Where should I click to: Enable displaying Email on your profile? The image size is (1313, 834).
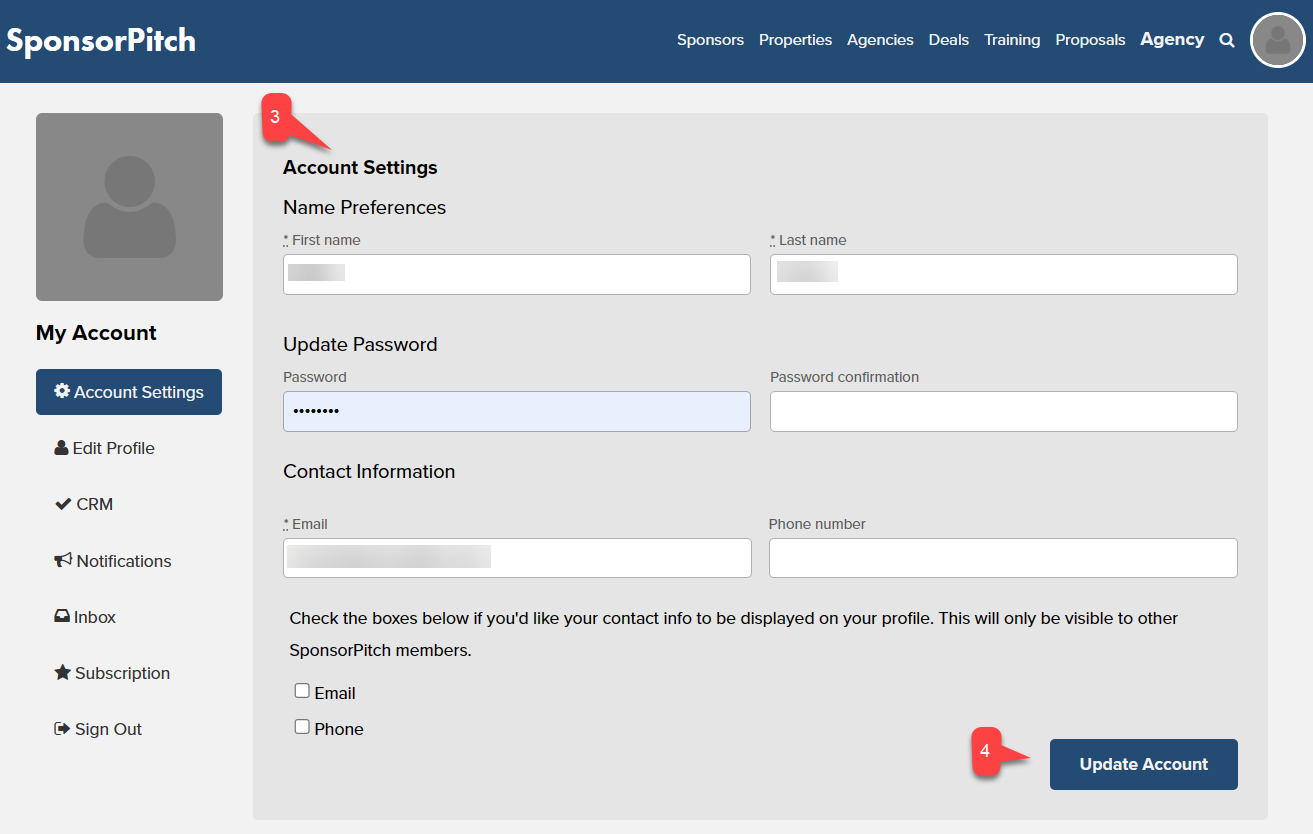[302, 690]
